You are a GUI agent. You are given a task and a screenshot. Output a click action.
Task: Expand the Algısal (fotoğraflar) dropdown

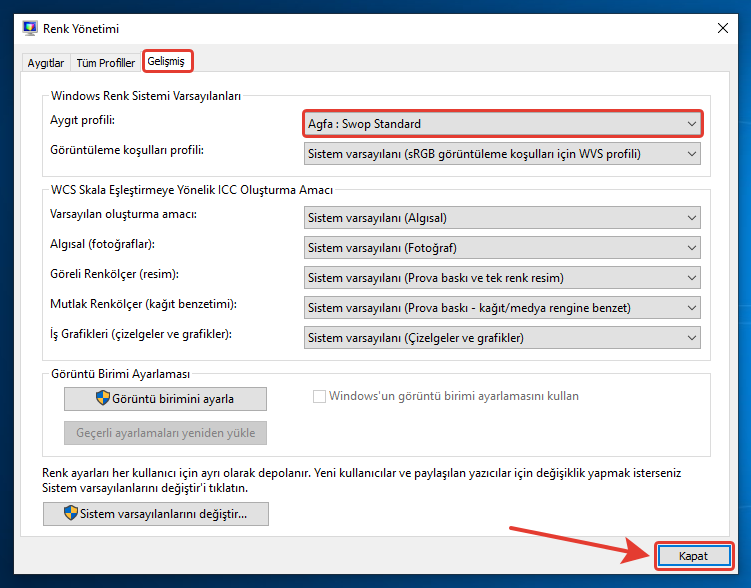(501, 247)
